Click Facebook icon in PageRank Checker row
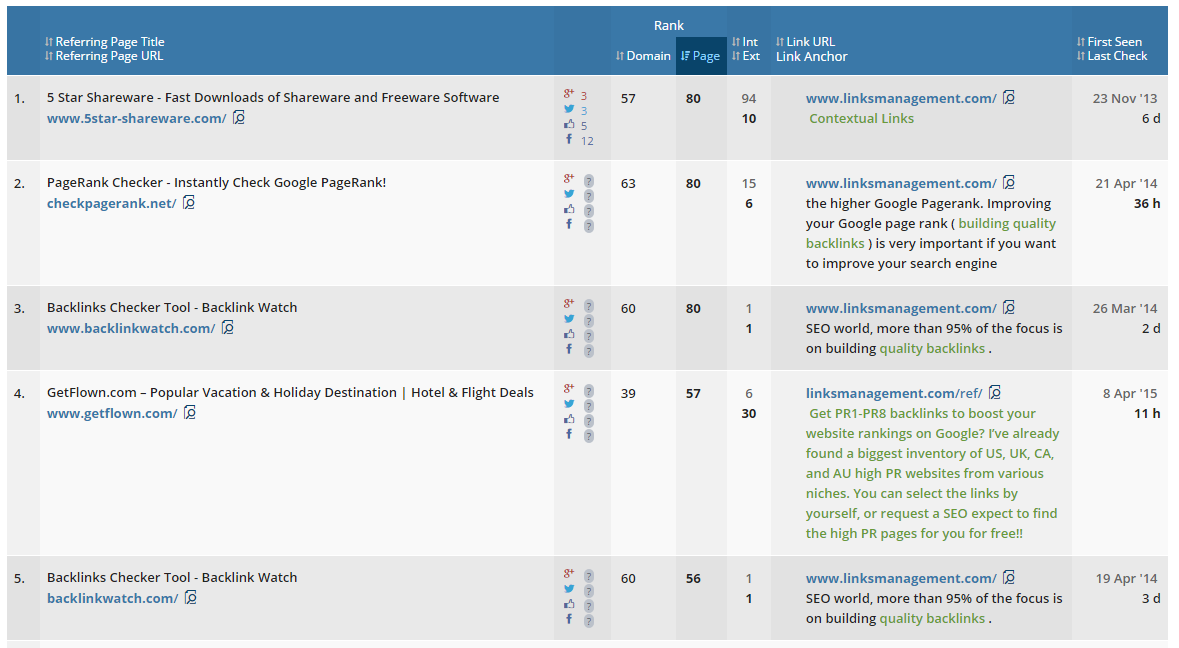The image size is (1179, 648). (x=569, y=224)
